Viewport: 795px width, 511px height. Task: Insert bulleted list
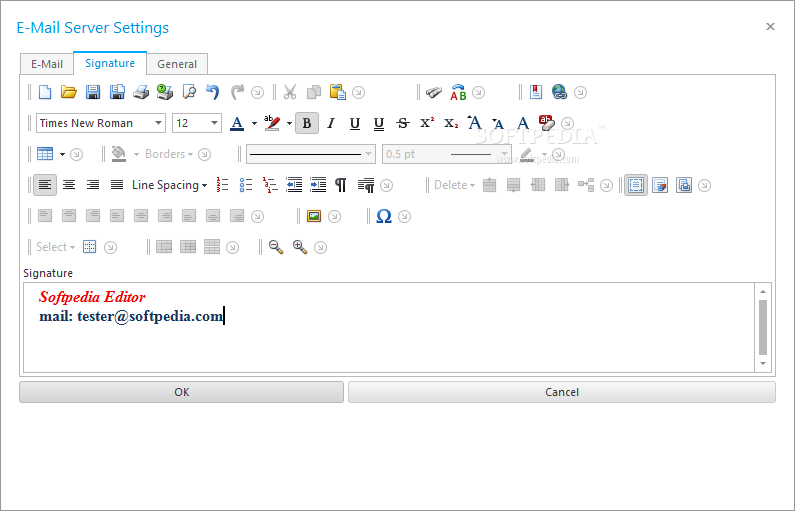coord(246,185)
